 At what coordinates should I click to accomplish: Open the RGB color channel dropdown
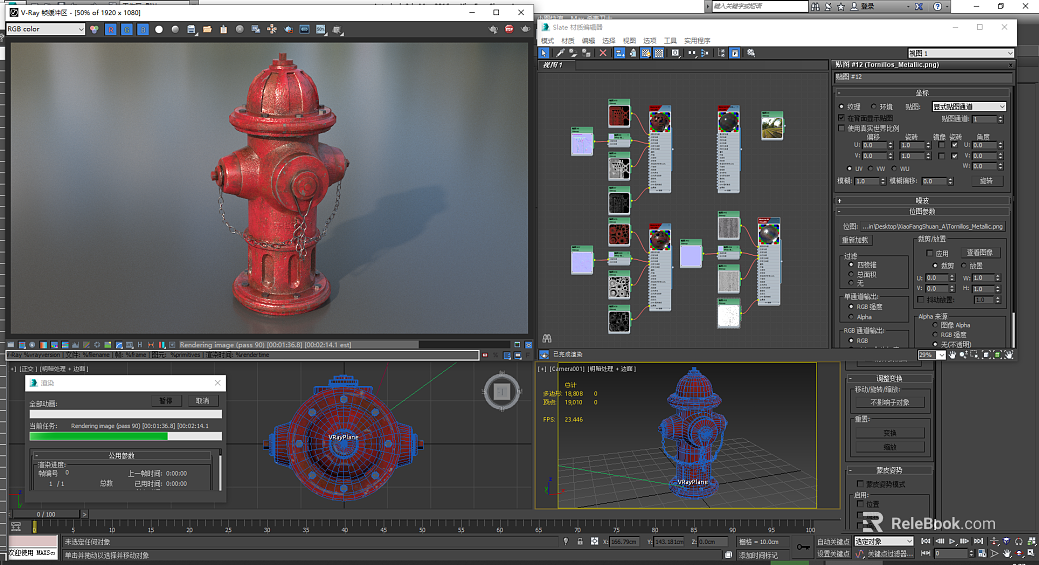pos(45,29)
